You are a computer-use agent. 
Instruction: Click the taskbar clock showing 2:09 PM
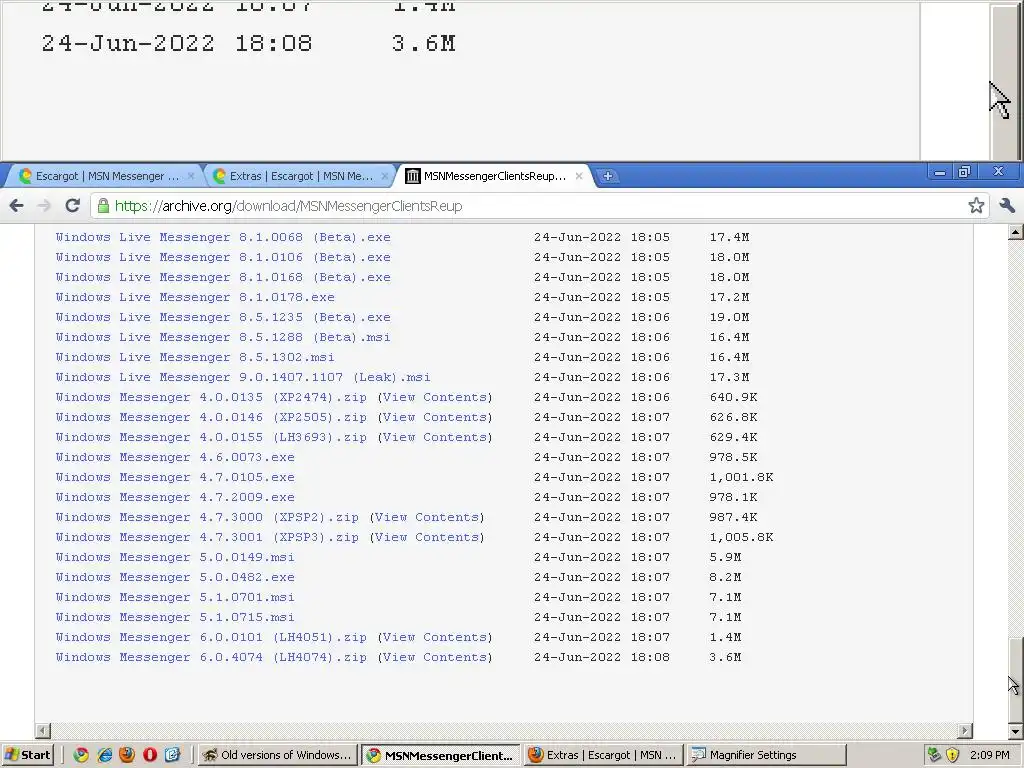pos(989,755)
